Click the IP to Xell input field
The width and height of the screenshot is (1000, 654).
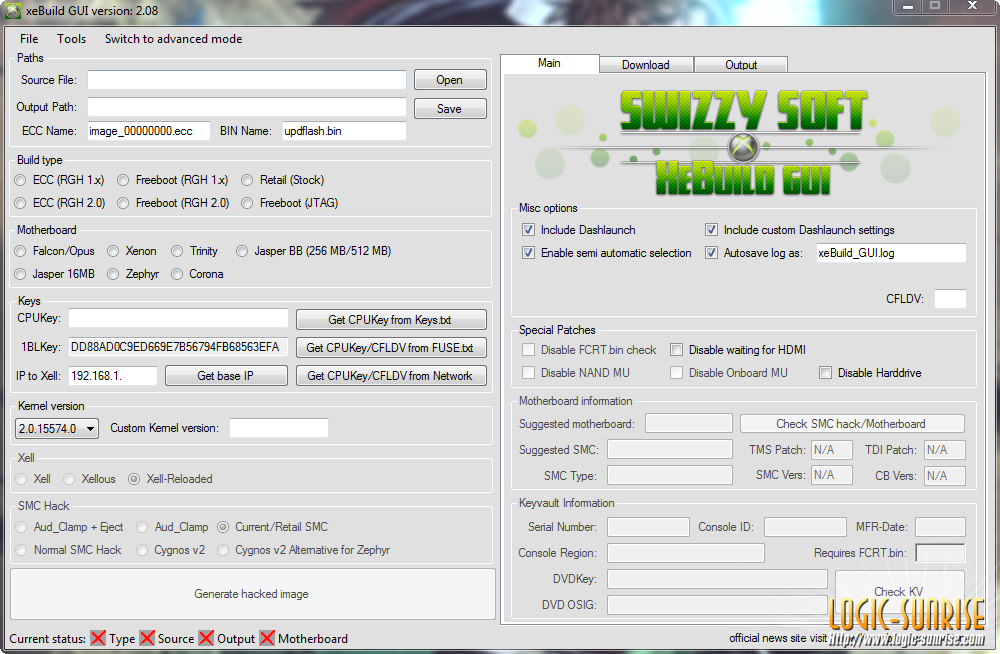coord(113,376)
